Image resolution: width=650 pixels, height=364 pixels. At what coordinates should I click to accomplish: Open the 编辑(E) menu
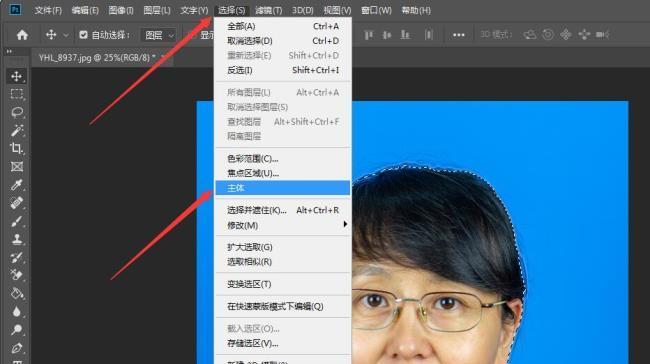(x=85, y=10)
